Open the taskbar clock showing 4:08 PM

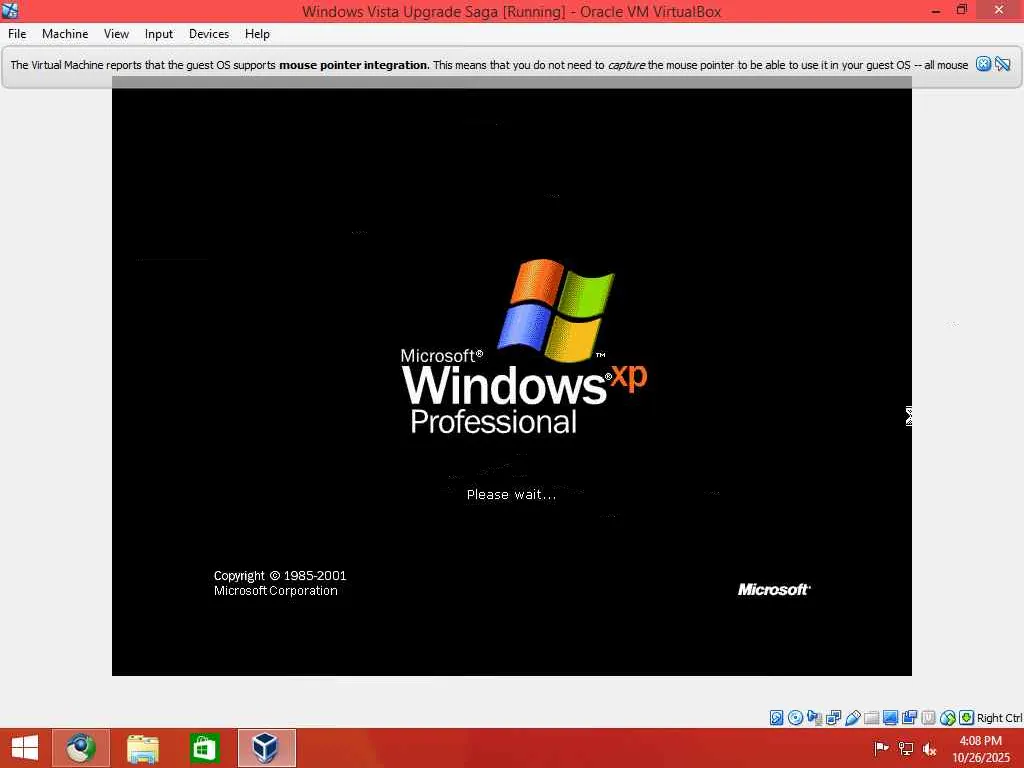(980, 748)
